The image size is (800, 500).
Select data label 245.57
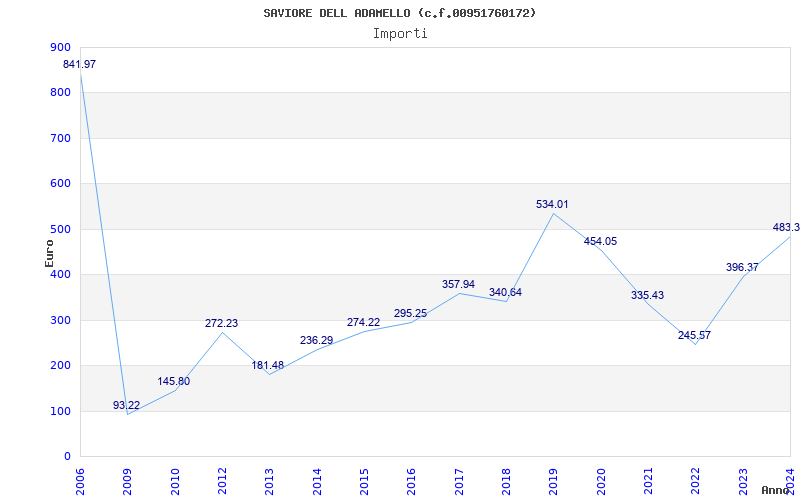[x=694, y=335]
